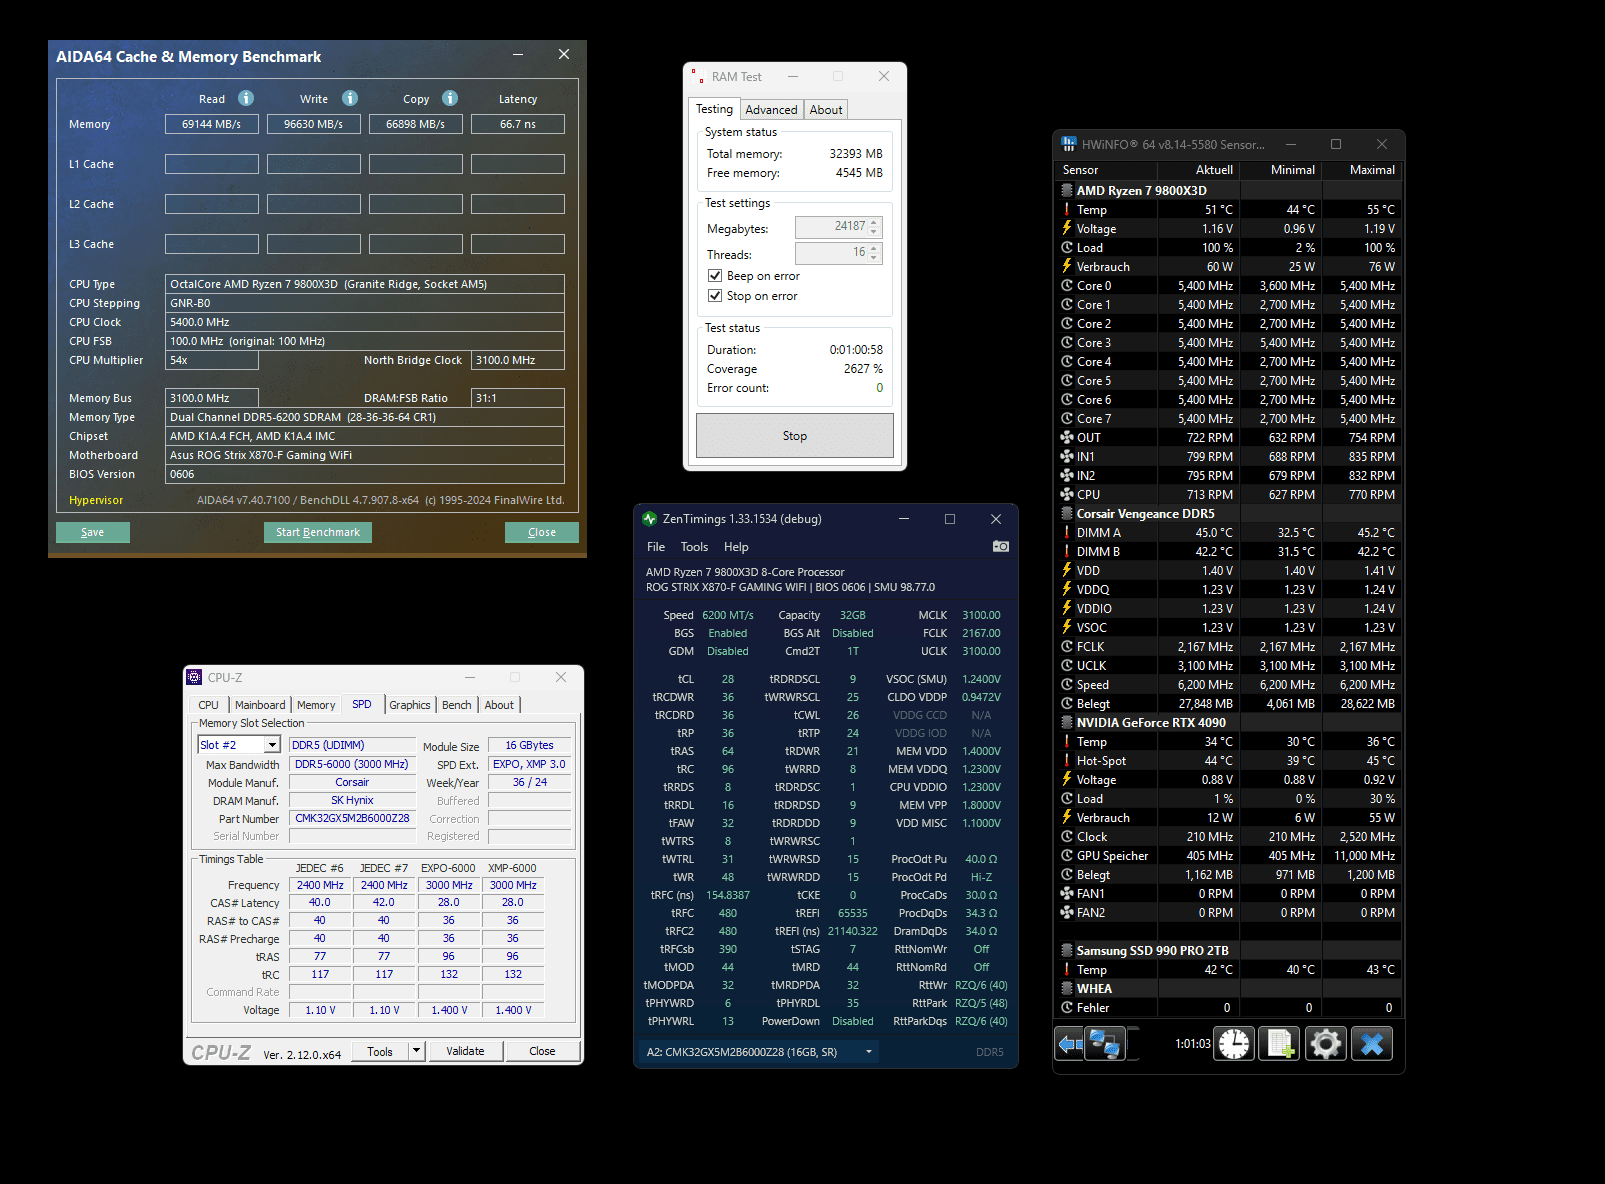Click the RAM Test title bar icon
1605x1184 pixels.
click(x=697, y=76)
